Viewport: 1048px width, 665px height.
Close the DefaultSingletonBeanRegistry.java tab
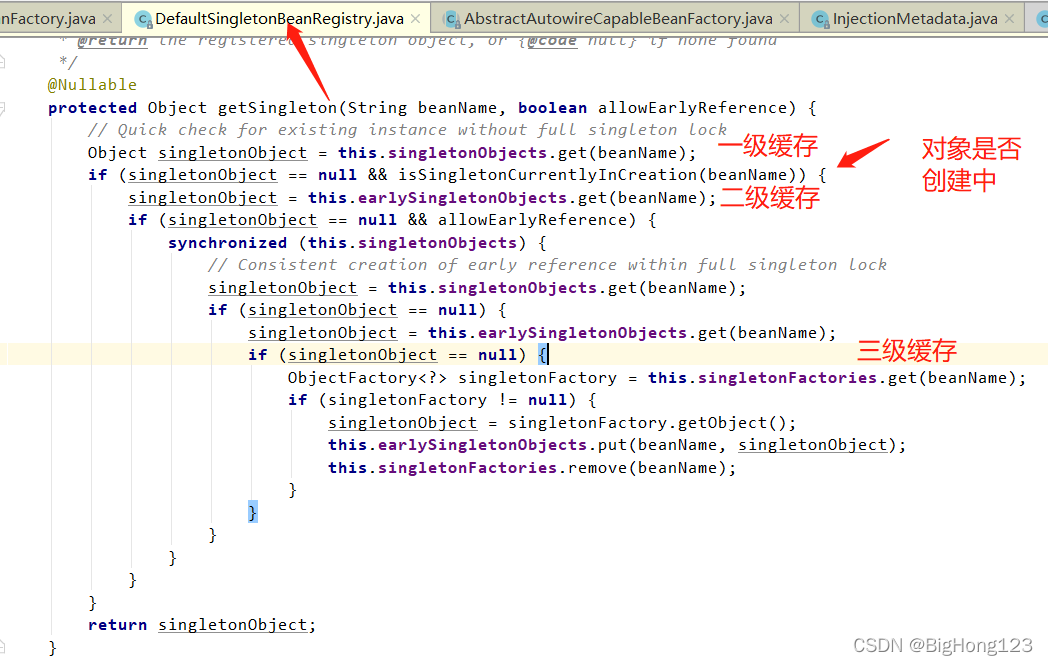tap(415, 19)
